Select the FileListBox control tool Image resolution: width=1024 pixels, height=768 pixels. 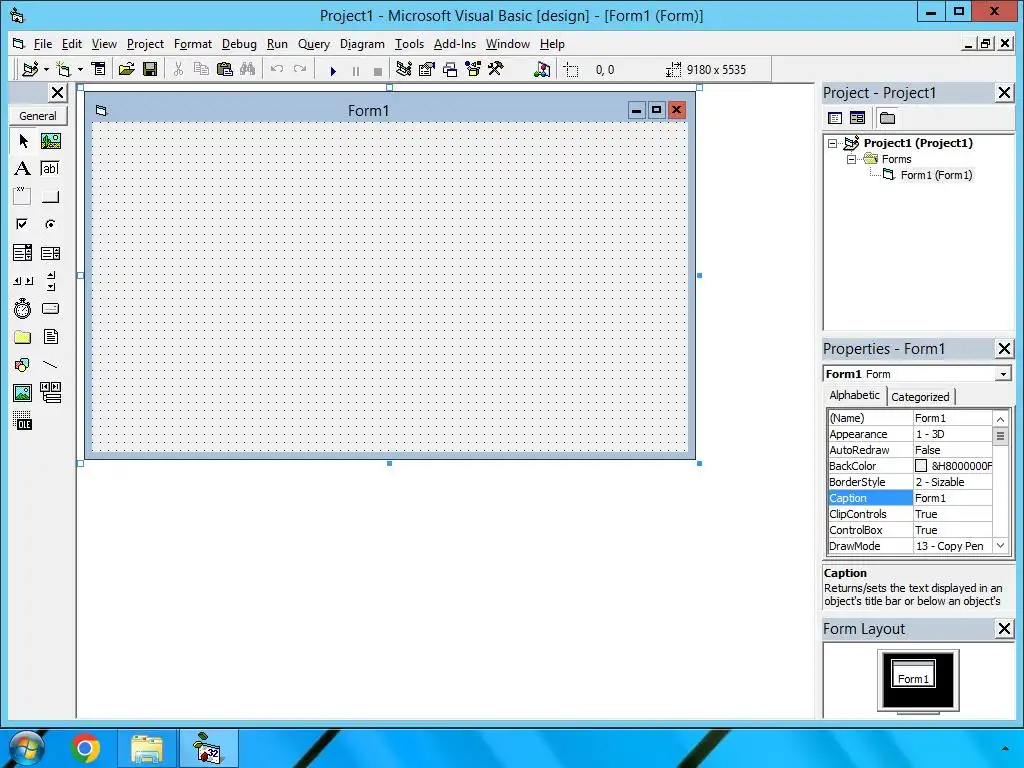50,337
